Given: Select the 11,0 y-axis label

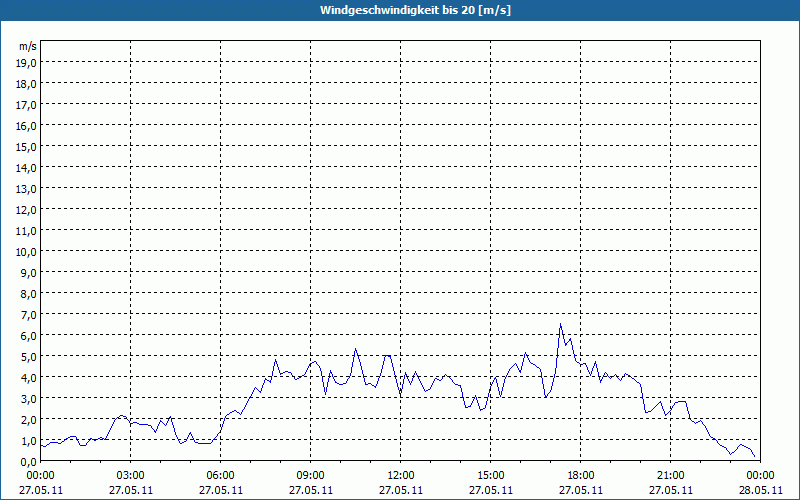Looking at the screenshot, I should point(28,231).
